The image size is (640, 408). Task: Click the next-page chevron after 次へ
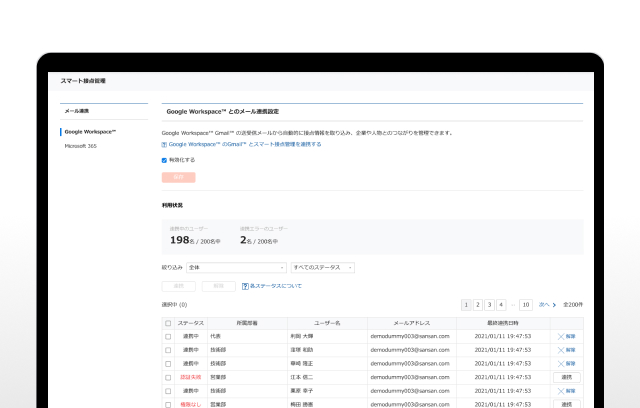(554, 305)
